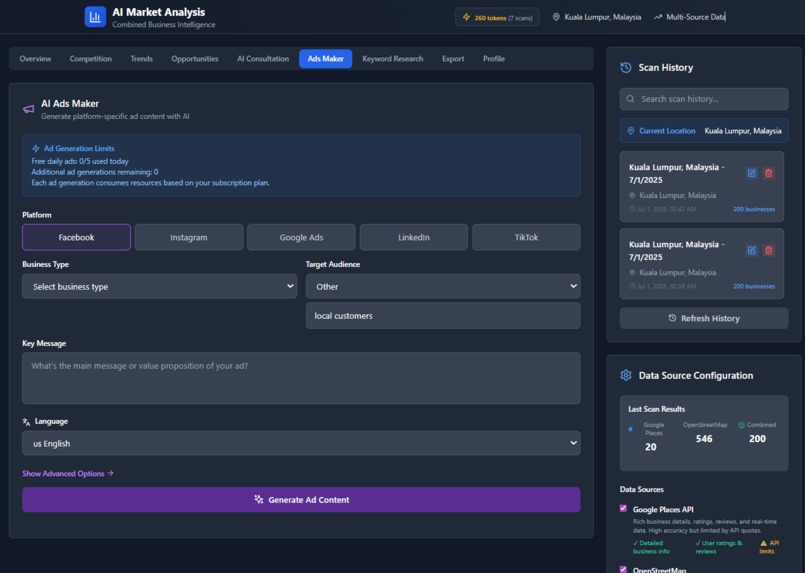Choose LinkedIn as the platform
Image resolution: width=805 pixels, height=573 pixels.
tap(414, 237)
